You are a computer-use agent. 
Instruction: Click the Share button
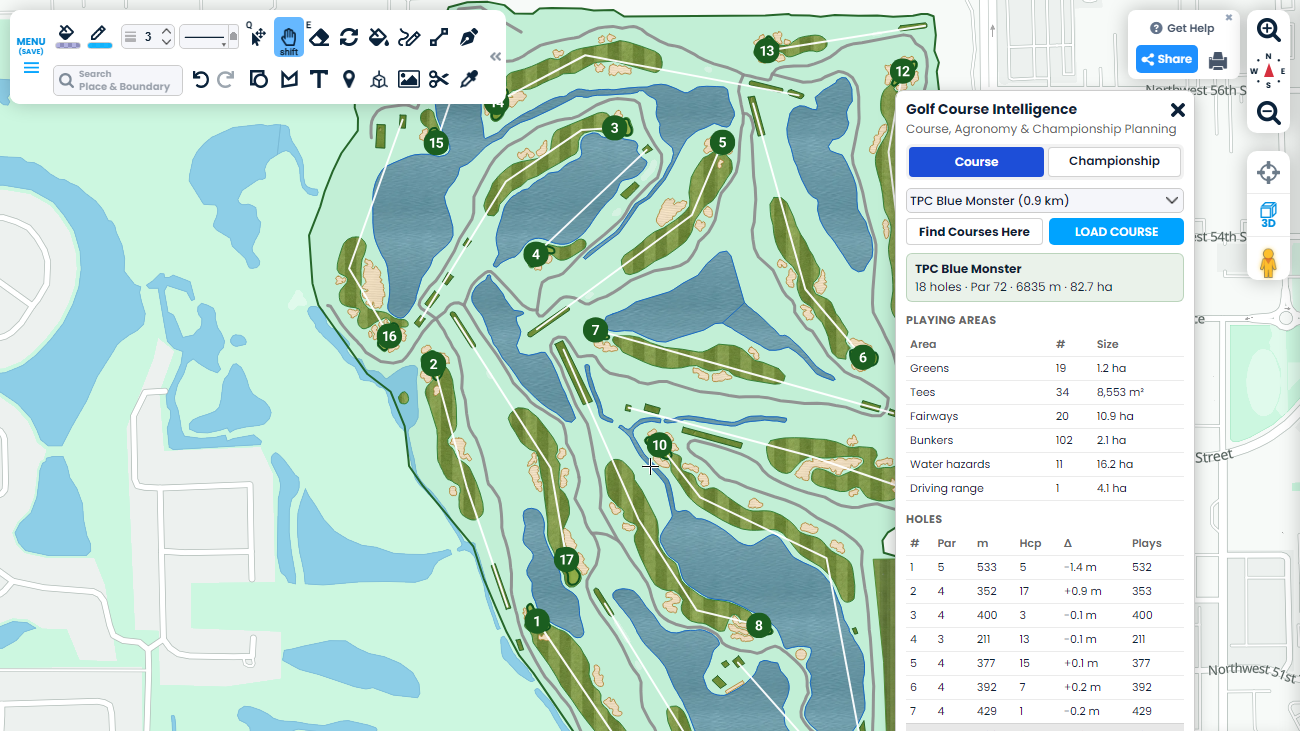click(1167, 59)
